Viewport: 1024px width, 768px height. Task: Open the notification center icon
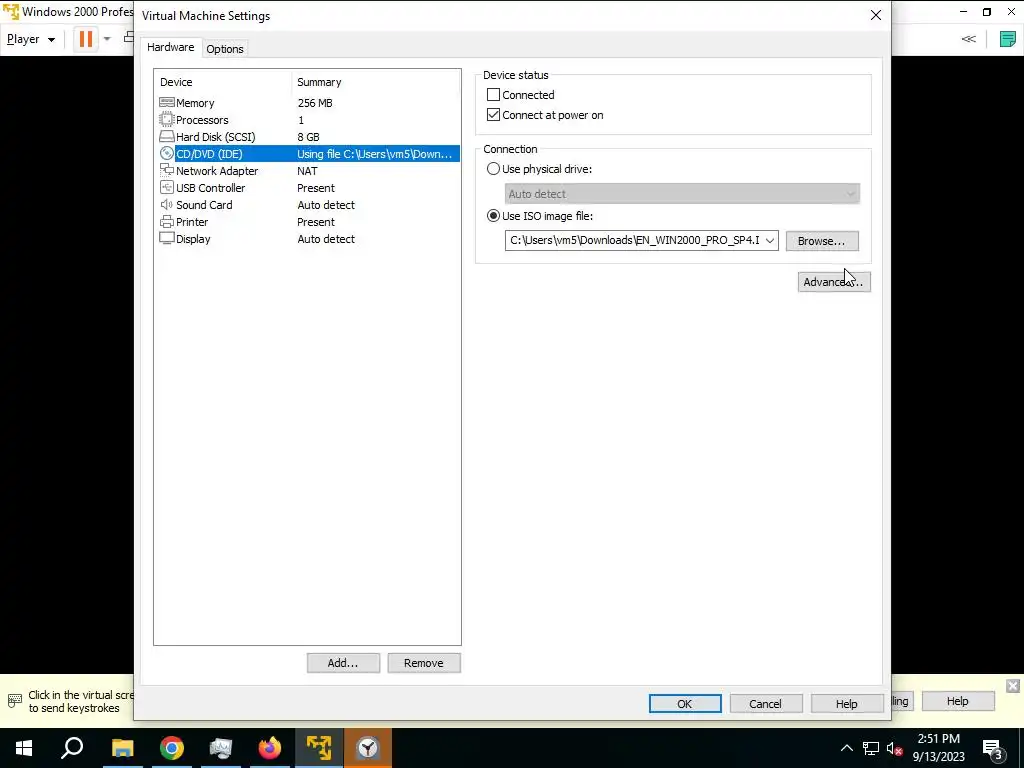(x=992, y=748)
